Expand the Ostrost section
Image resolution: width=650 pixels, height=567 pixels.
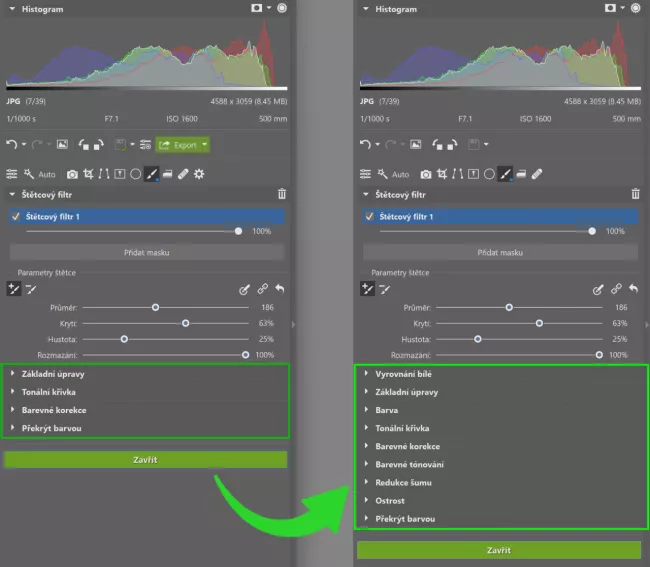pyautogui.click(x=390, y=500)
